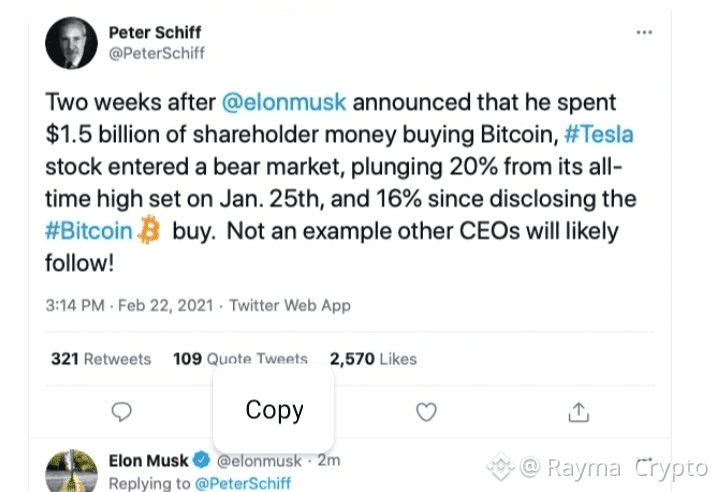The width and height of the screenshot is (716, 492).
Task: Click the Elon Musk name in the reply
Action: 148,461
